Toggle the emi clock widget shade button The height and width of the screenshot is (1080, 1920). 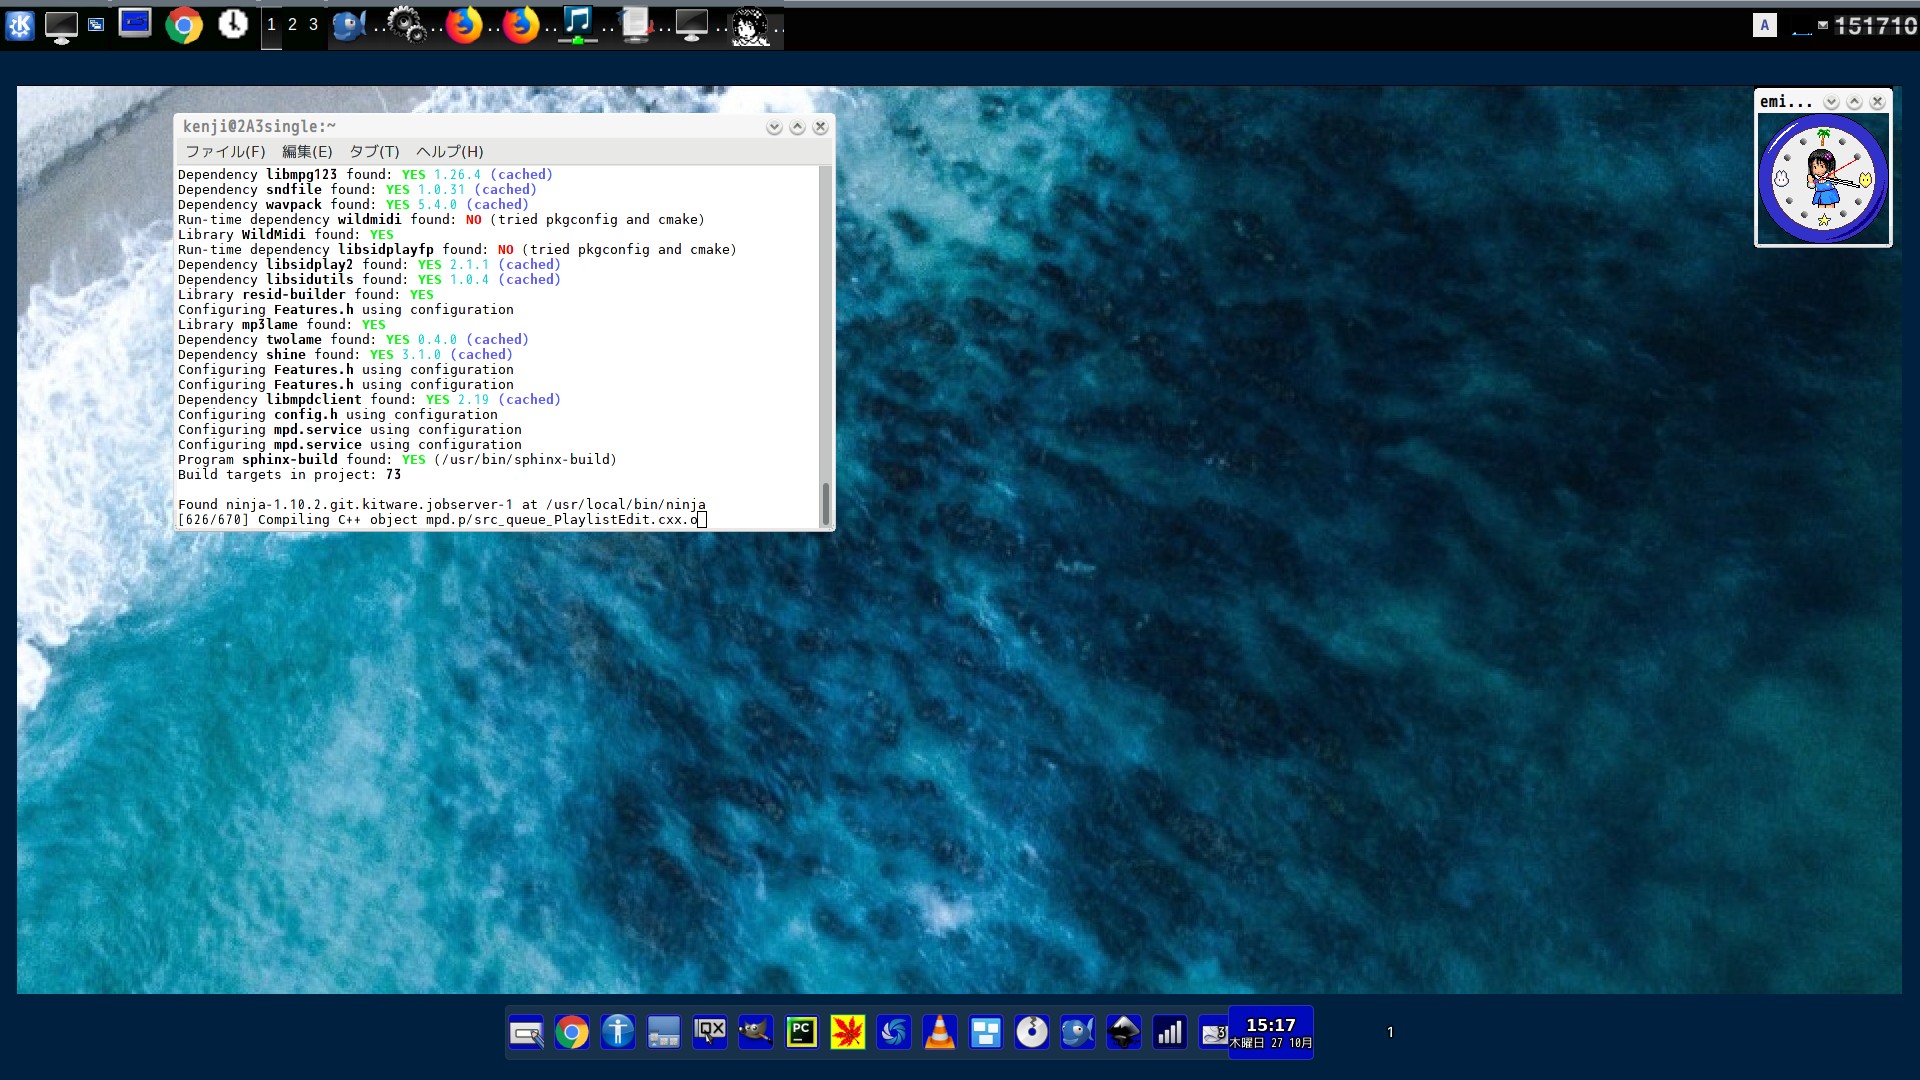tap(1855, 102)
